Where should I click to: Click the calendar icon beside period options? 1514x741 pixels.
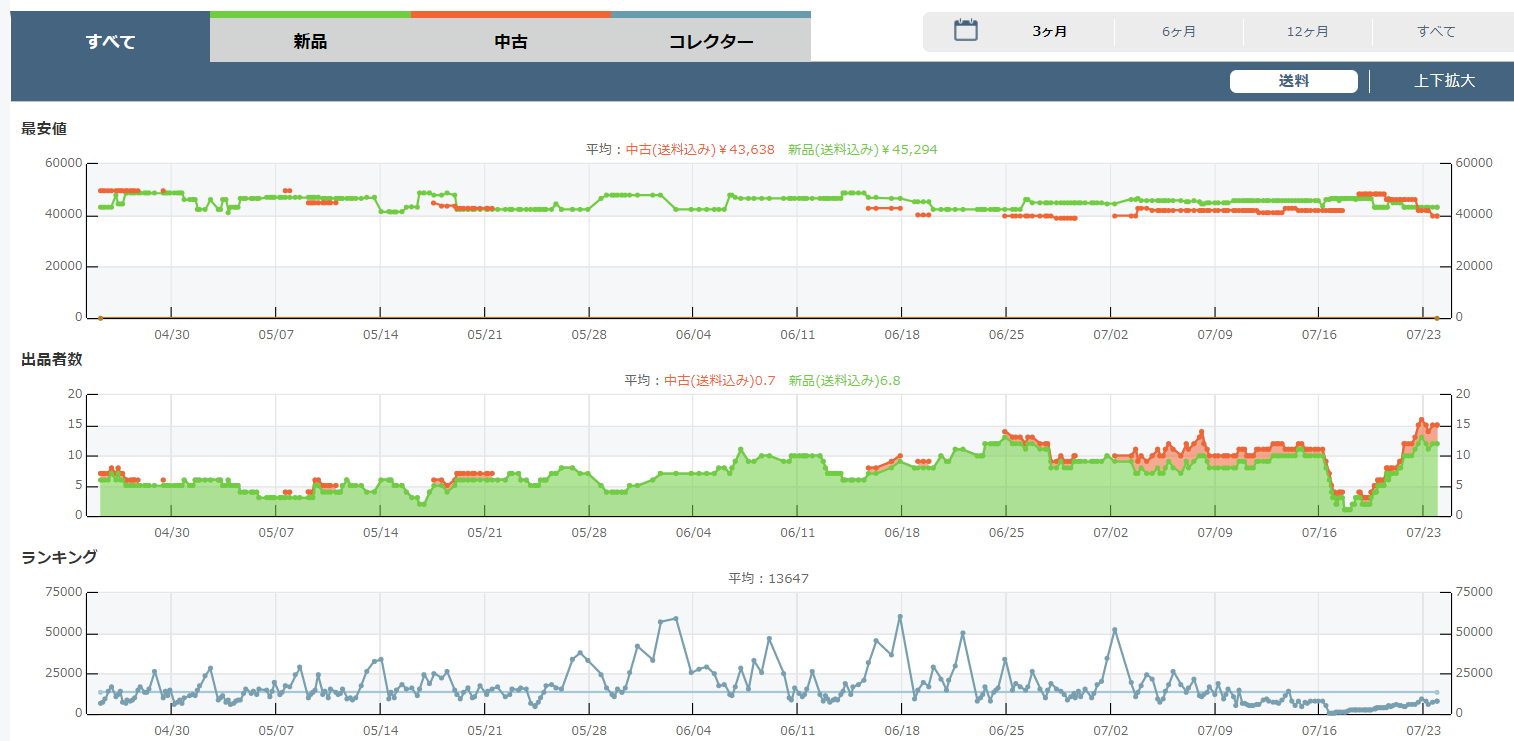[965, 30]
